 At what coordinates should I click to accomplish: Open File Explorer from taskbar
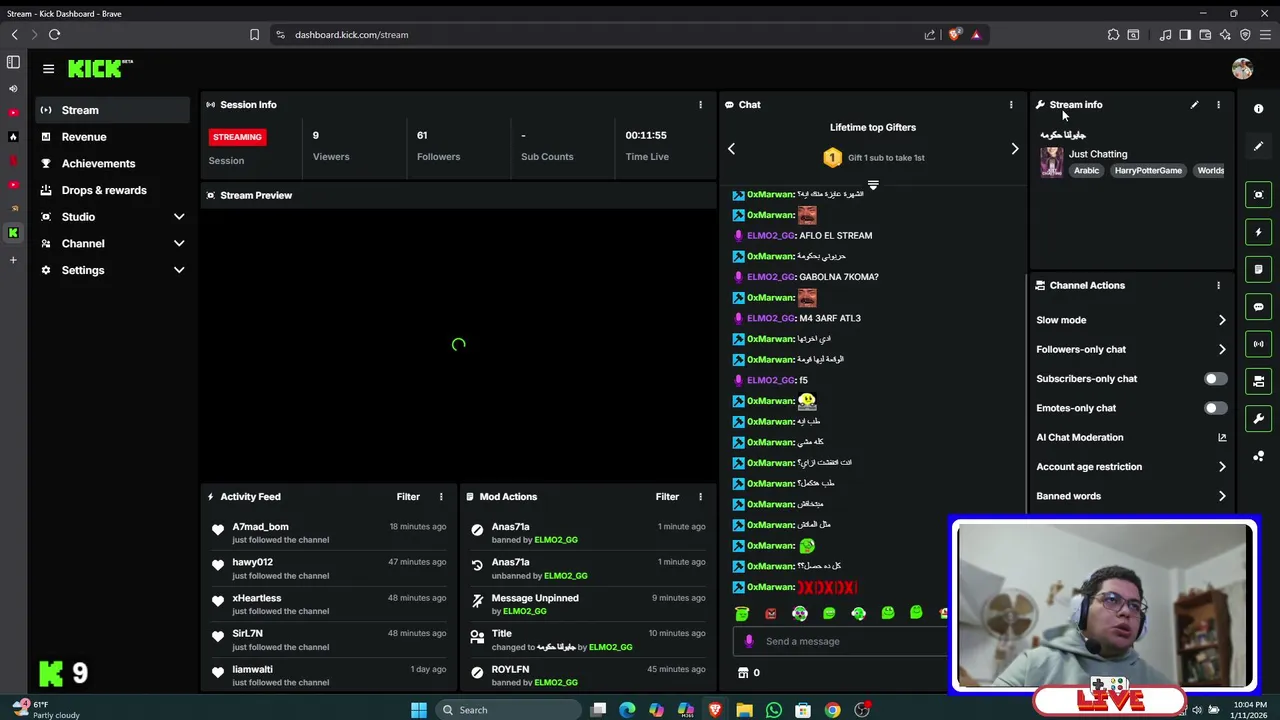(744, 710)
